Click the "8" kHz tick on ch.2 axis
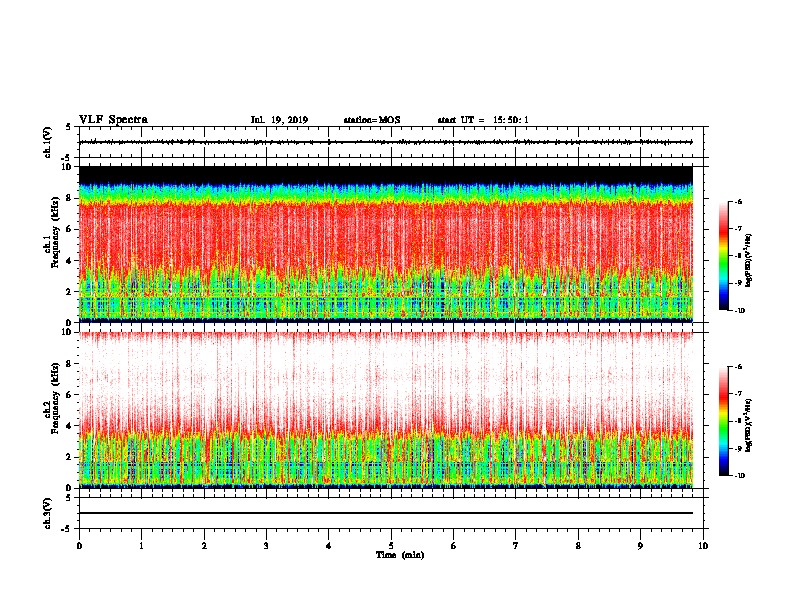 (69, 364)
